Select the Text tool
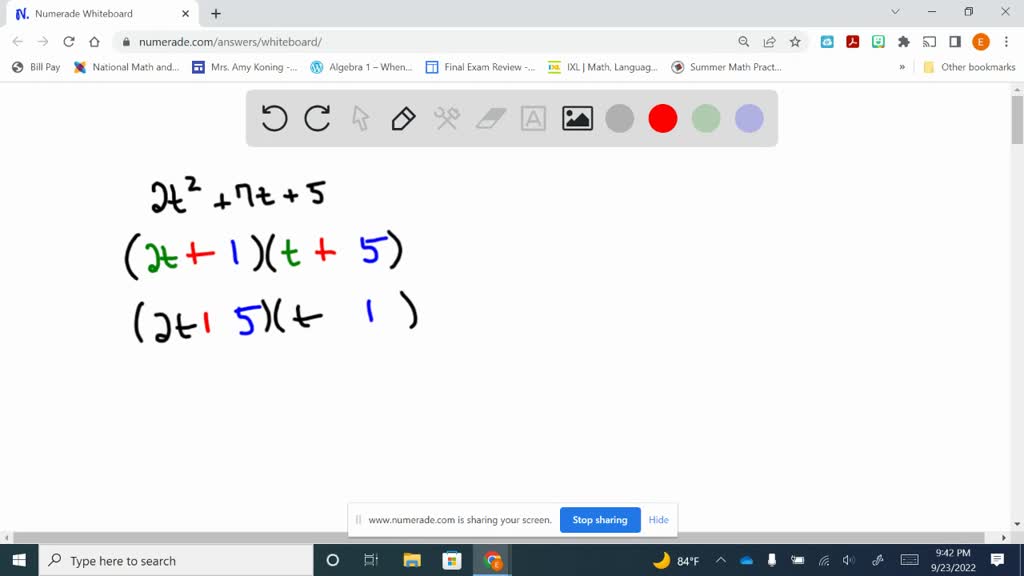The width and height of the screenshot is (1024, 576). point(532,118)
